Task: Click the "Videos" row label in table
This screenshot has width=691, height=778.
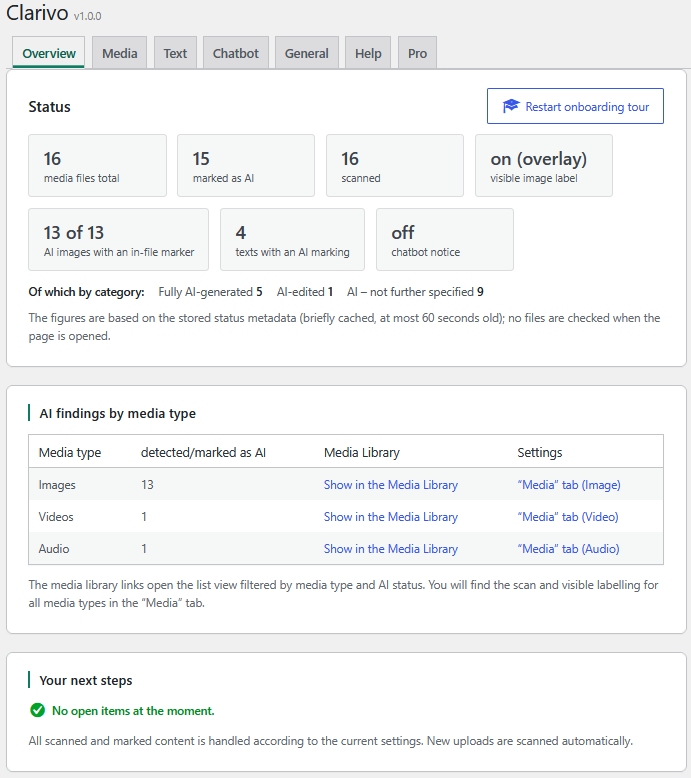Action: pos(56,517)
